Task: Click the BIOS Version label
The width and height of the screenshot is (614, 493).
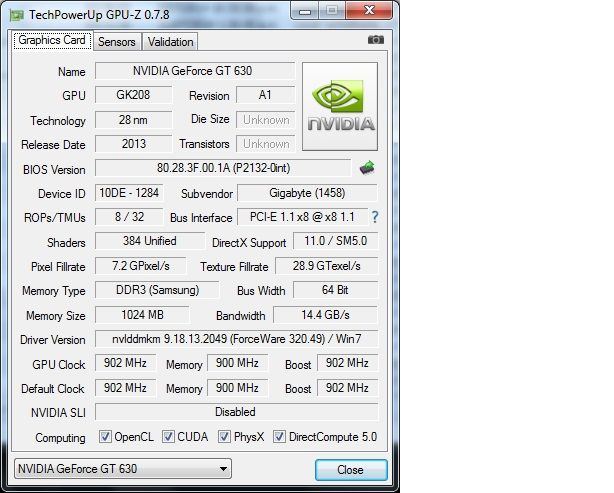Action: click(54, 170)
